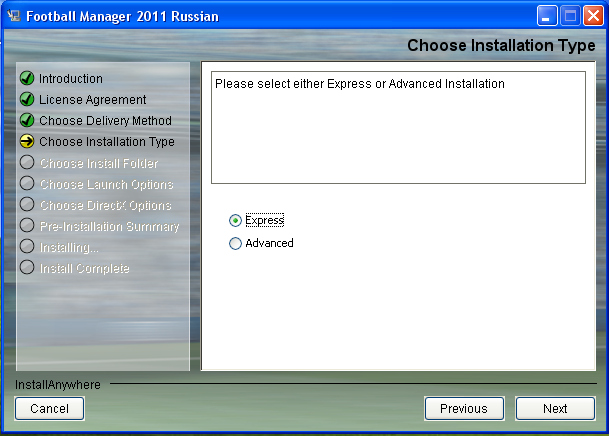
Task: Click the yellow arrow icon beside Choose Installation Type
Action: pos(27,141)
